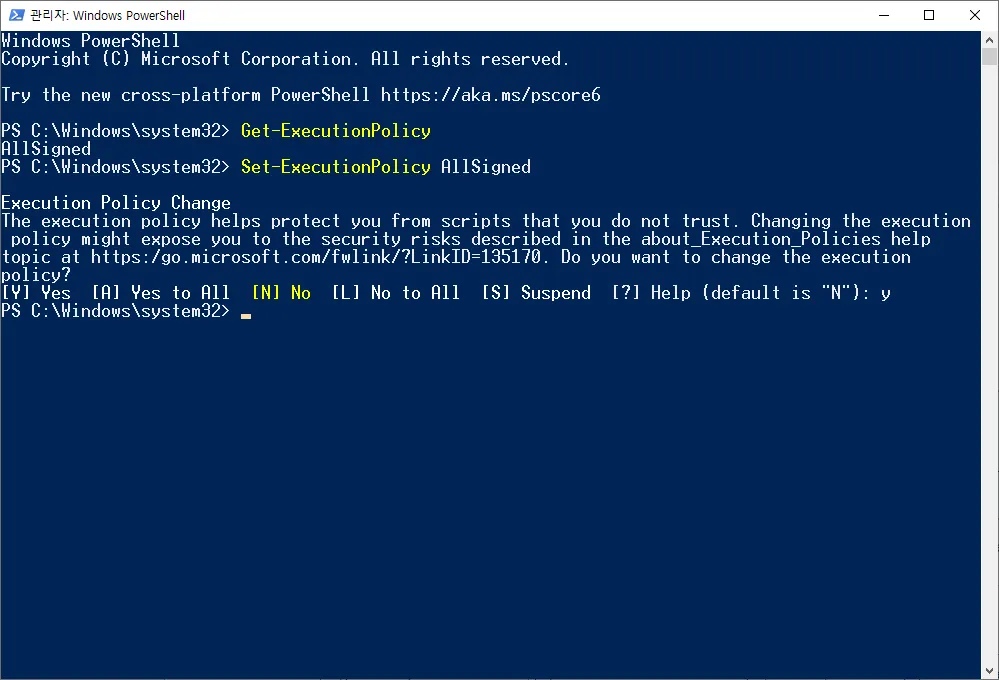Image resolution: width=999 pixels, height=680 pixels.
Task: Click the '[Y] Yes' option text
Action: pyautogui.click(x=36, y=293)
